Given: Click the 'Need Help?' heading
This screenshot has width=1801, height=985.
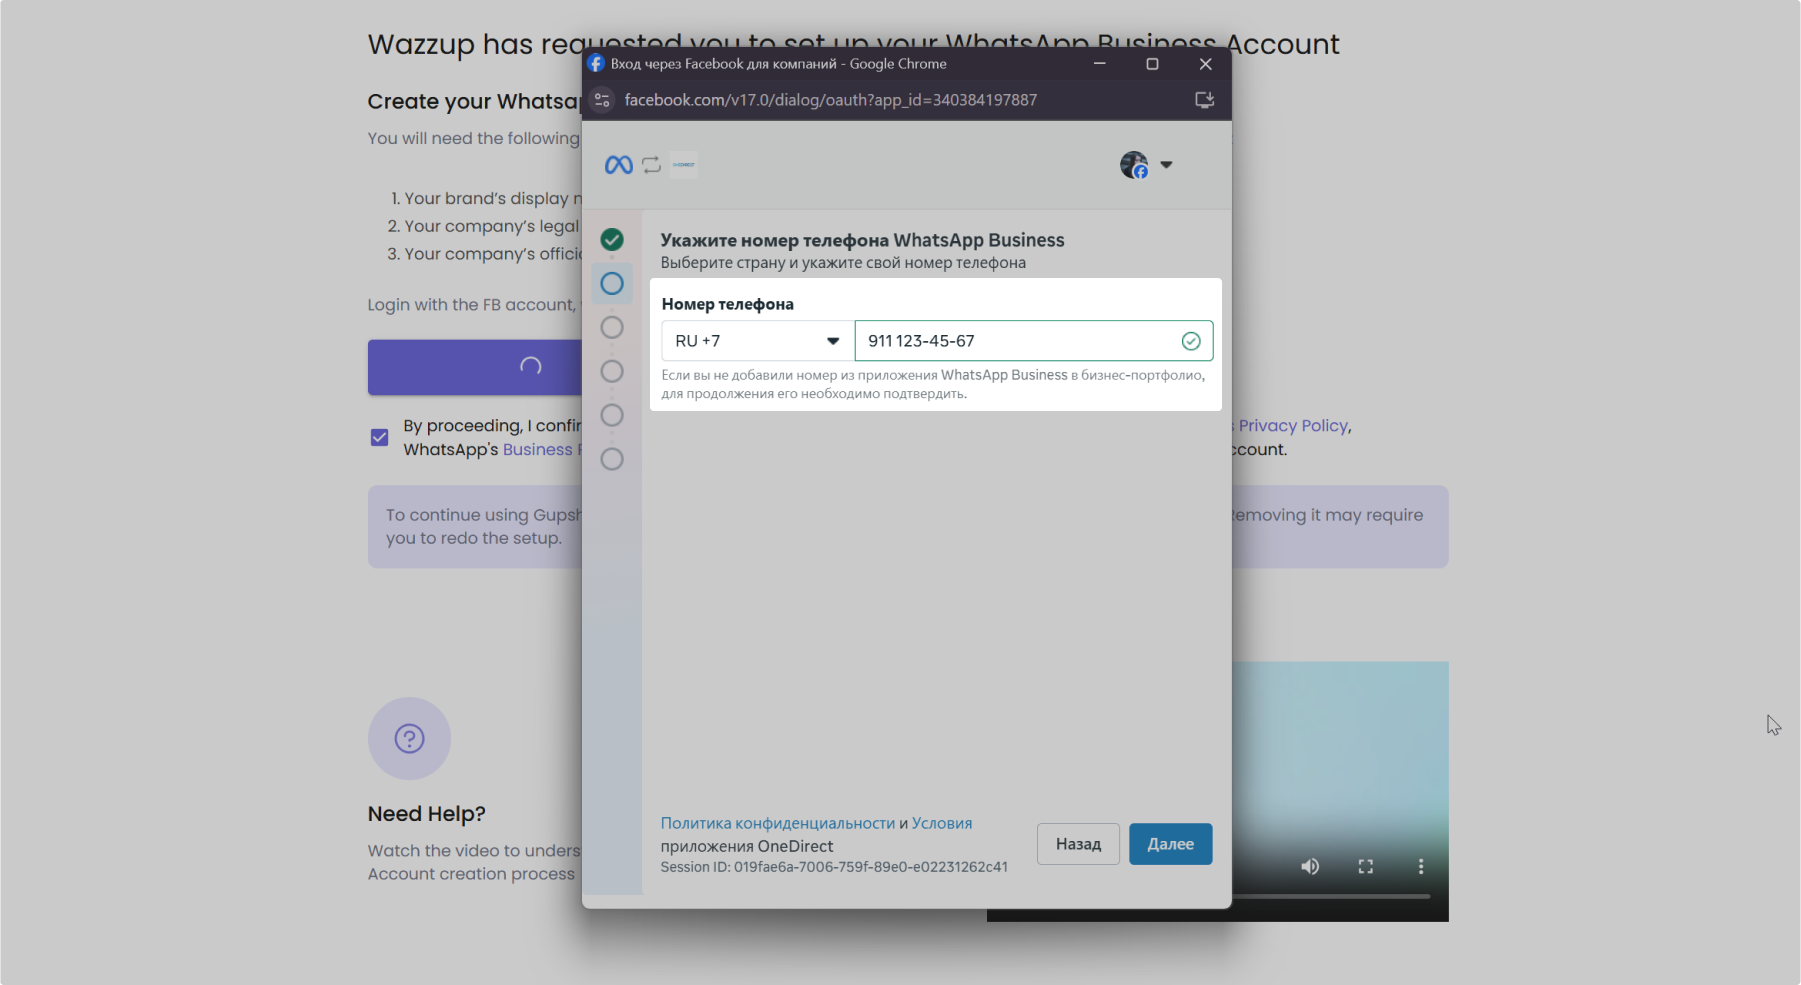Looking at the screenshot, I should click(x=427, y=814).
